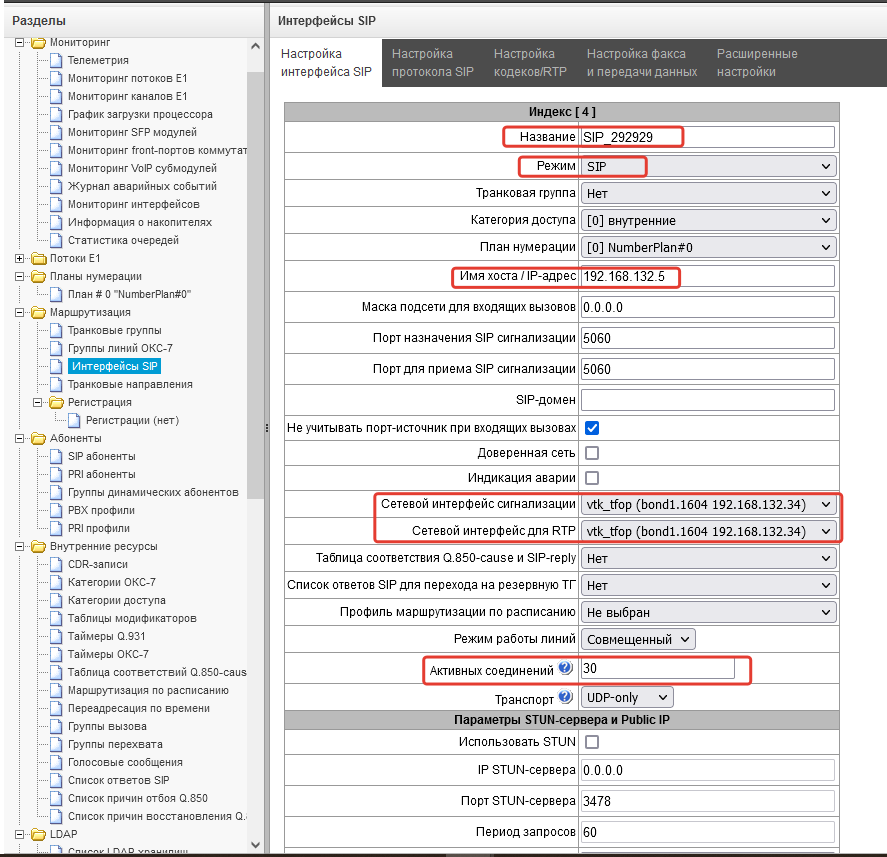The width and height of the screenshot is (887, 857).
Task: Click the SIP-домен input field
Action: 708,400
